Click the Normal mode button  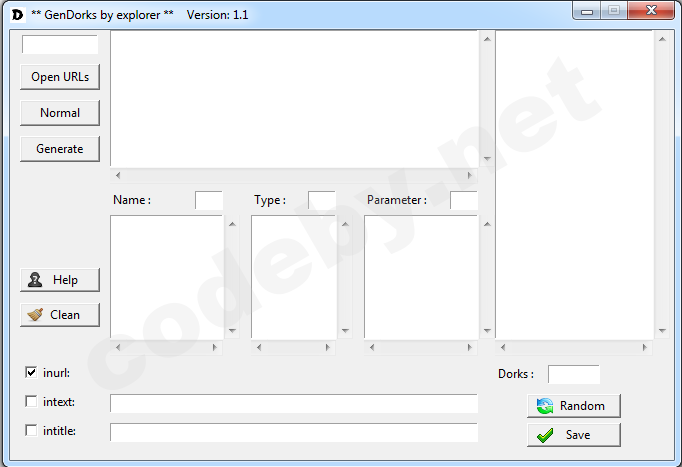pos(60,113)
